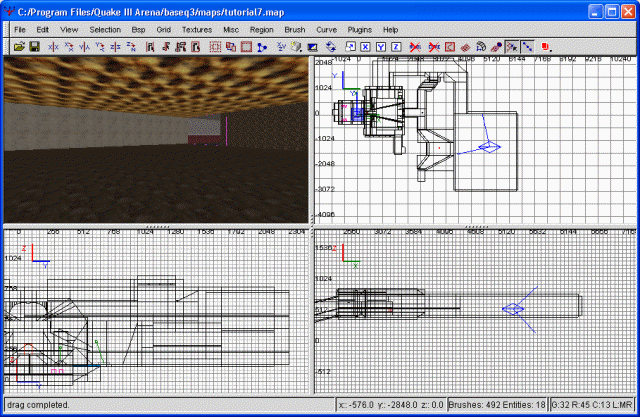This screenshot has width=640, height=417.
Task: Rotate selection around the Y axis
Action: point(100,47)
